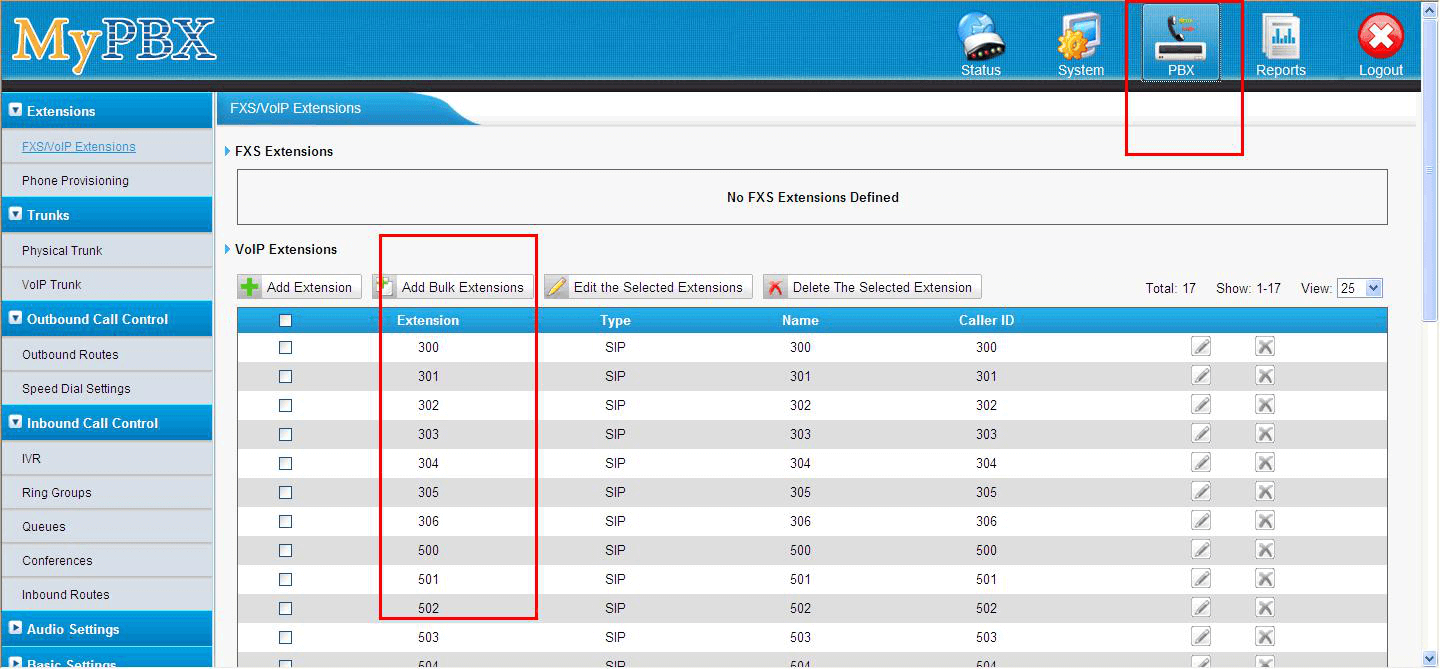1440x669 pixels.
Task: Check the box for extension 305
Action: (x=285, y=493)
